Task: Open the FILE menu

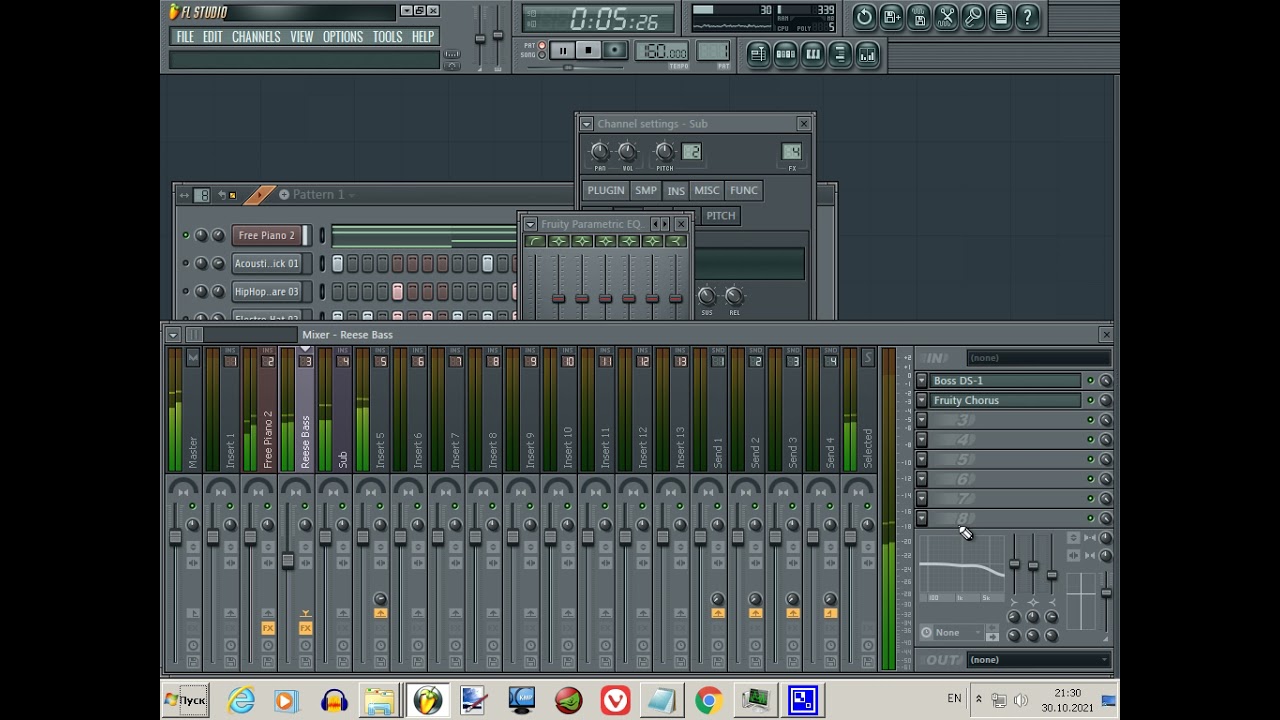Action: (185, 37)
